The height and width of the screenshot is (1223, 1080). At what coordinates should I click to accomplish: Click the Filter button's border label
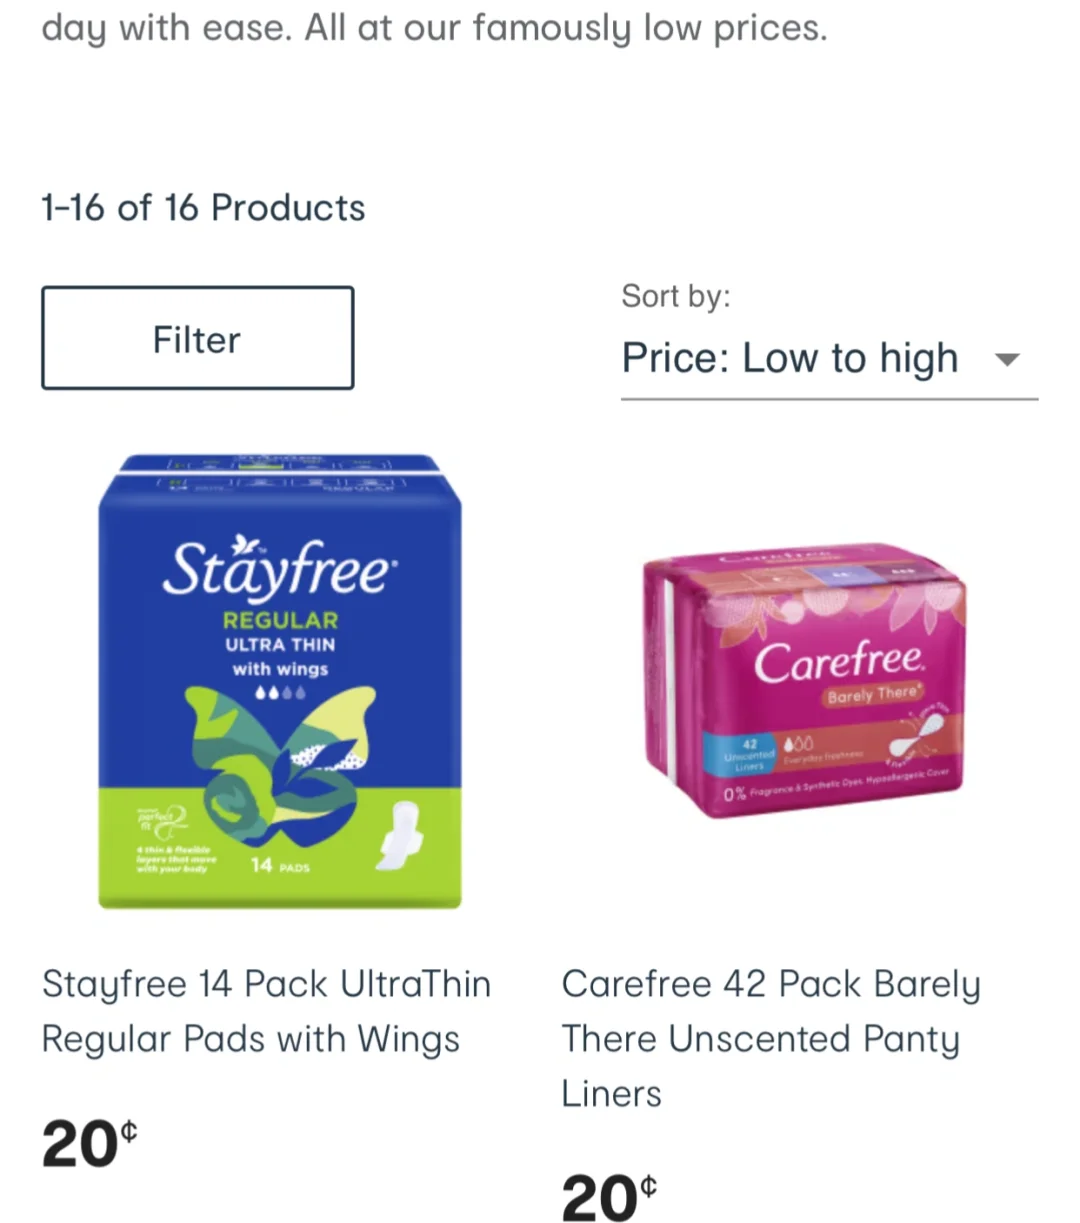196,338
